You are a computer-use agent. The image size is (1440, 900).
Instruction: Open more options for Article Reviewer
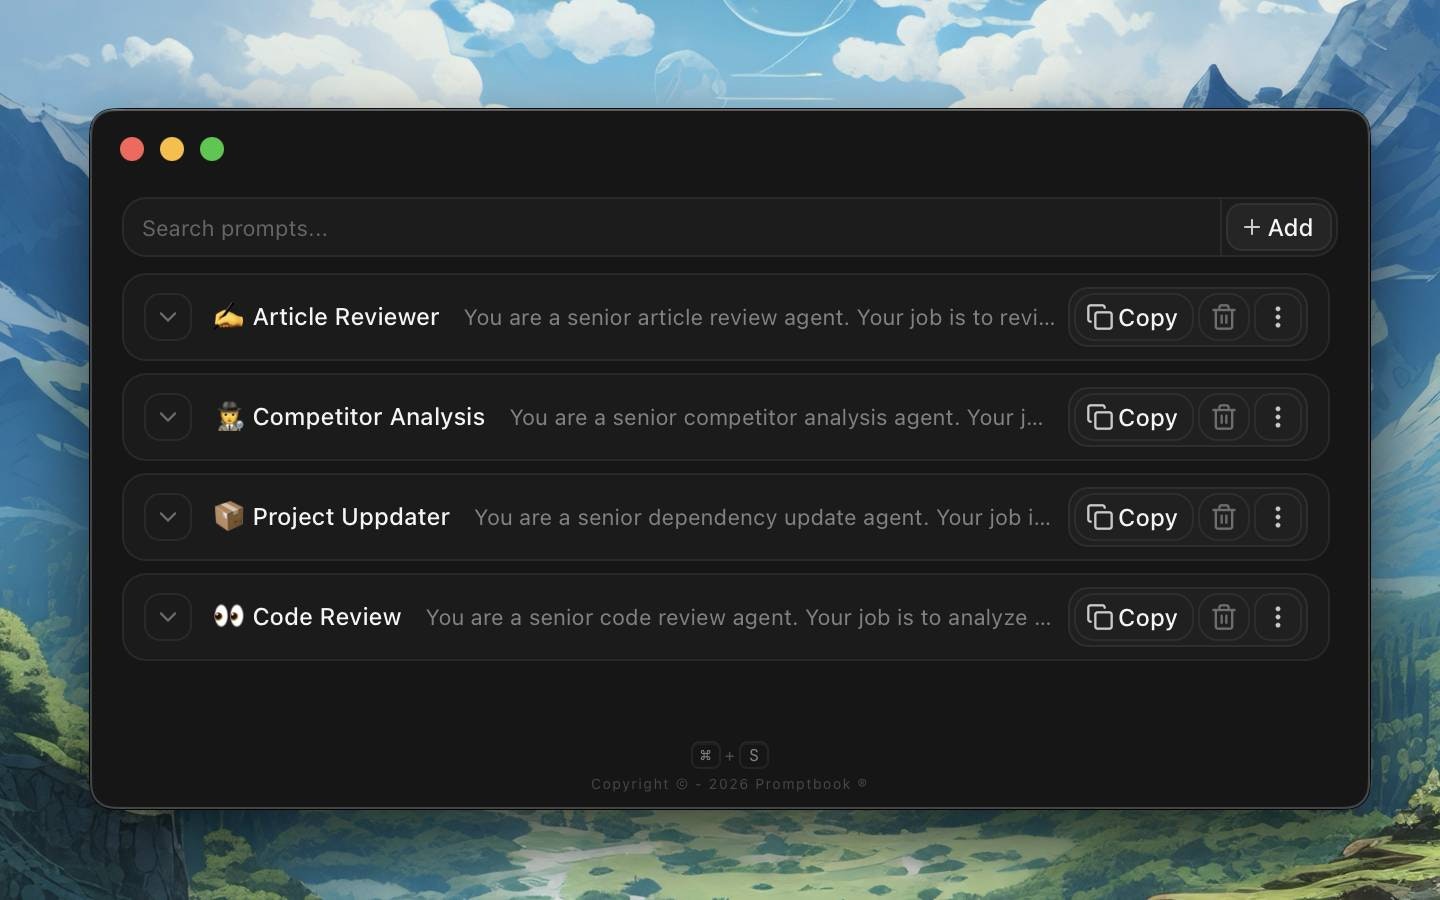tap(1277, 317)
